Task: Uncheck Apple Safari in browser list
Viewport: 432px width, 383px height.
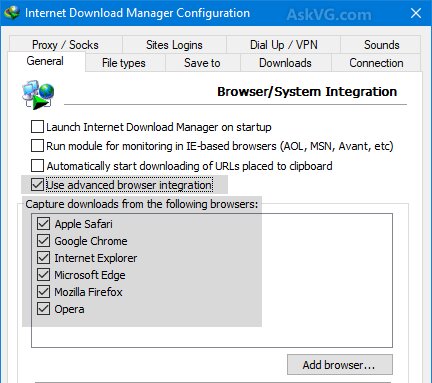Action: point(43,224)
